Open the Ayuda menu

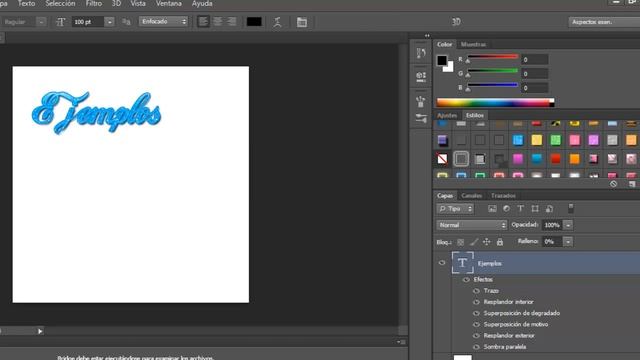click(x=202, y=4)
